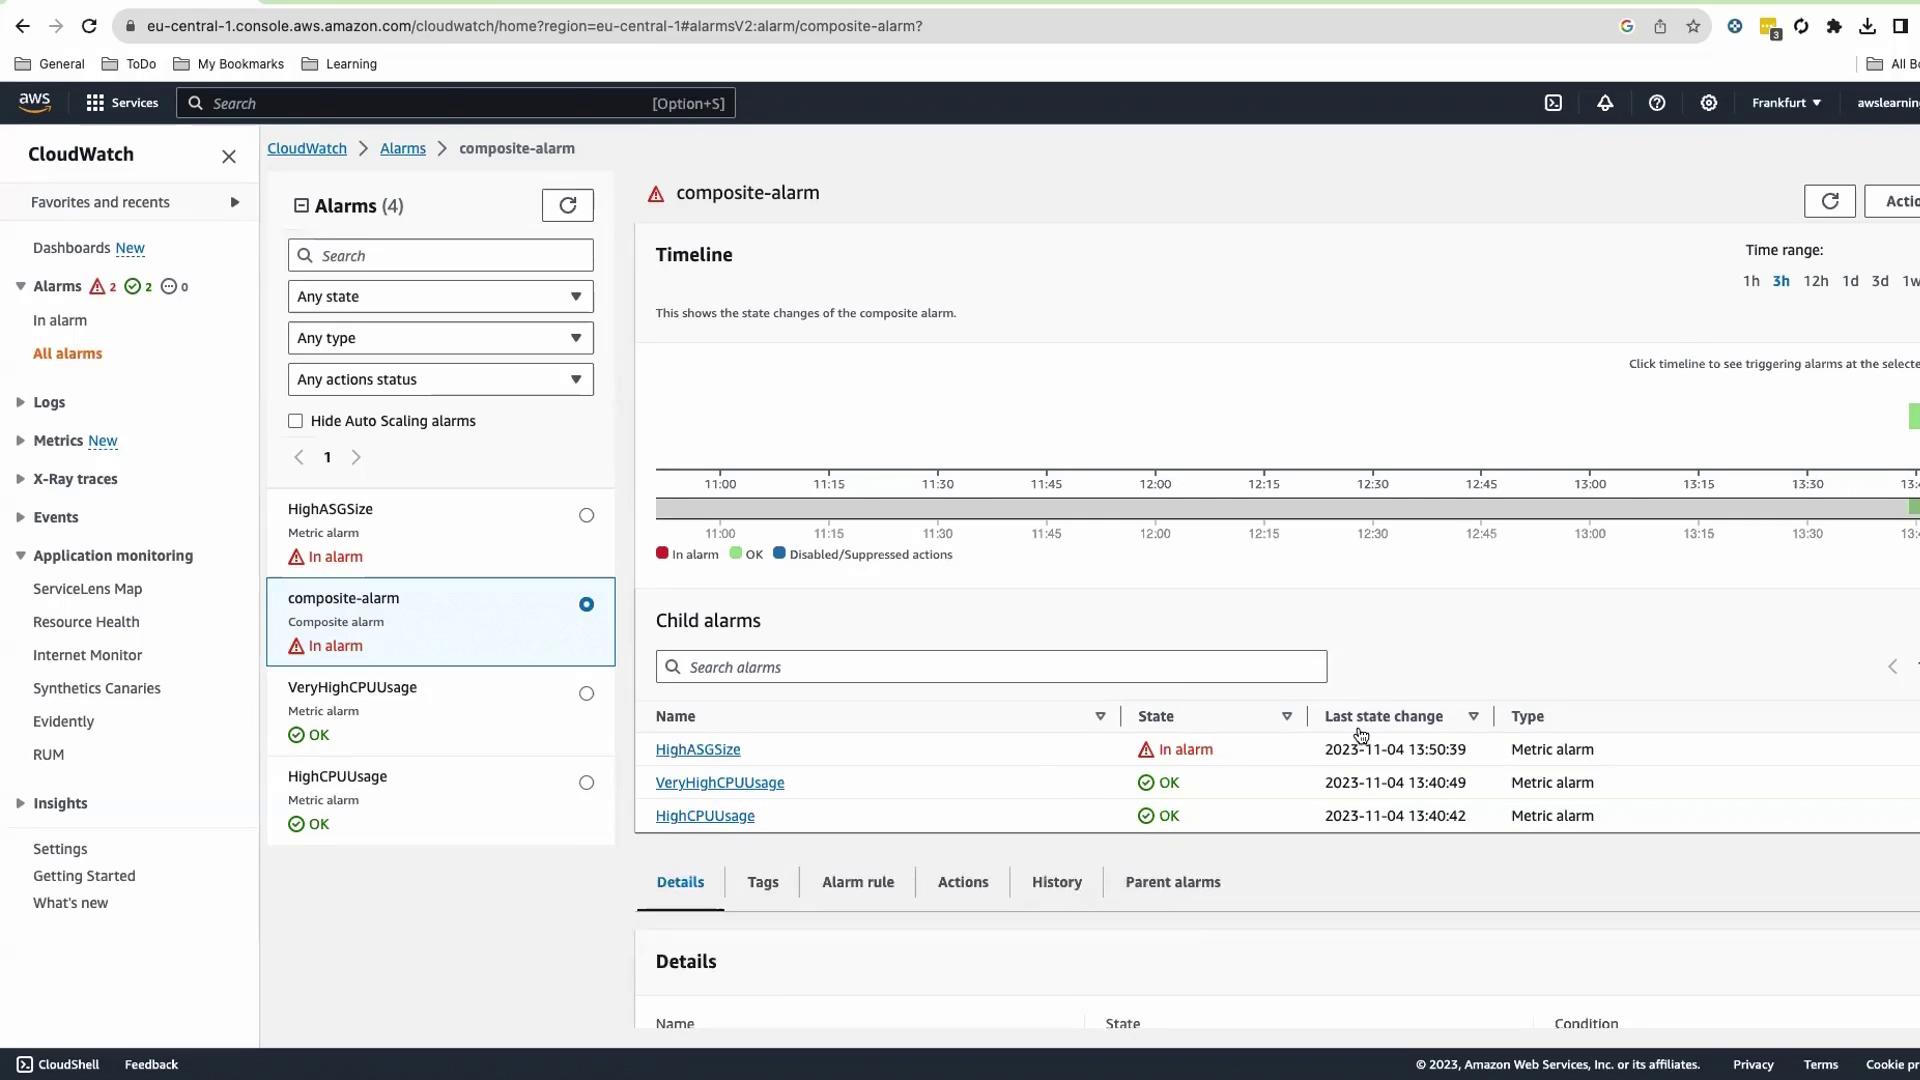Open the AWS help question mark icon
The width and height of the screenshot is (1920, 1080).
coord(1657,103)
